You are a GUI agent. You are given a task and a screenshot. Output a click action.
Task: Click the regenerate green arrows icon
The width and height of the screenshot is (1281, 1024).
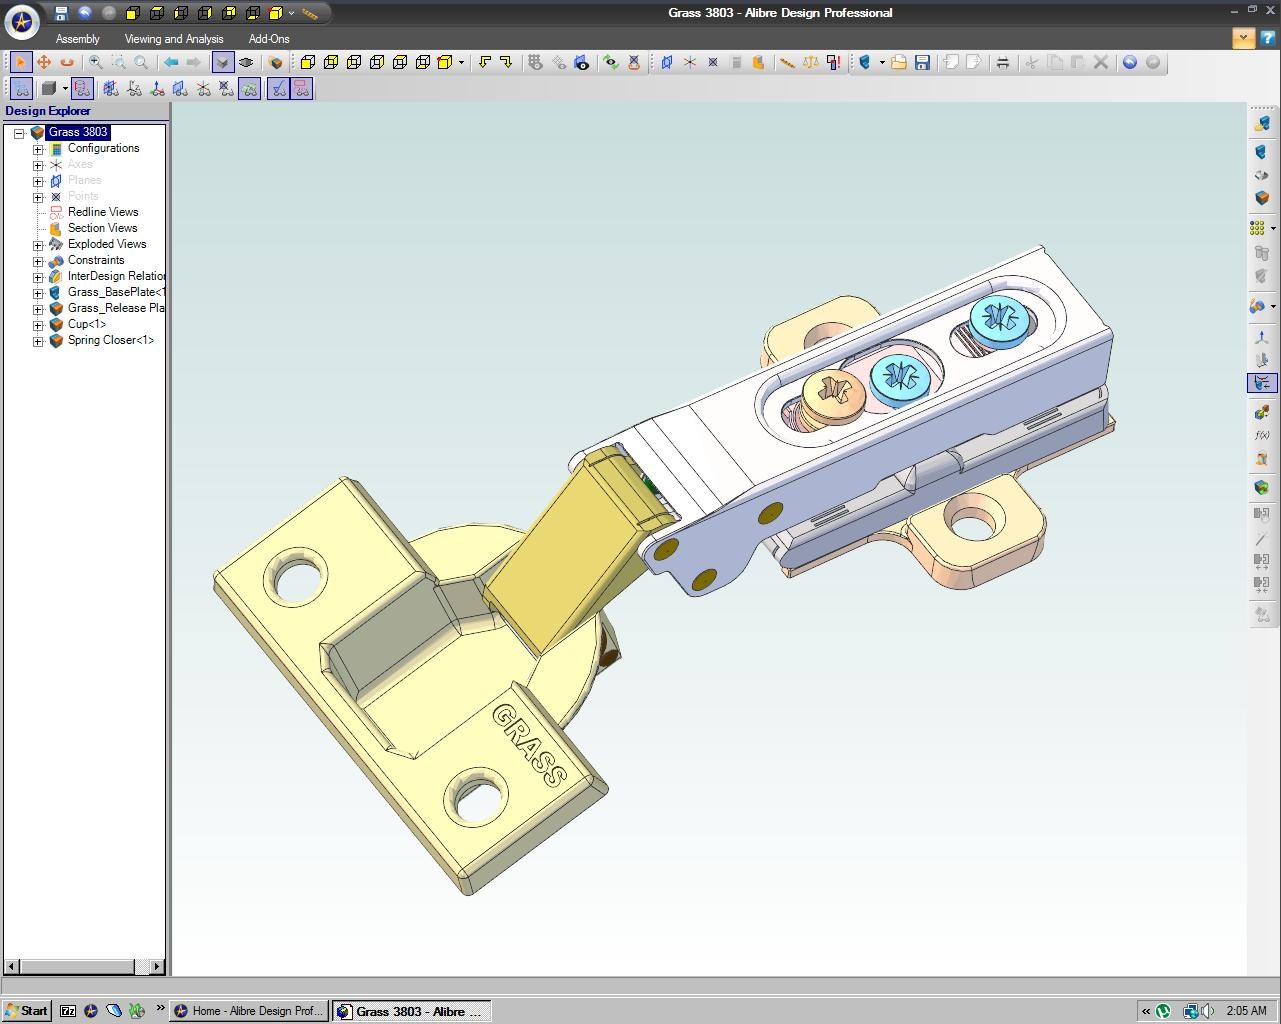[x=611, y=62]
